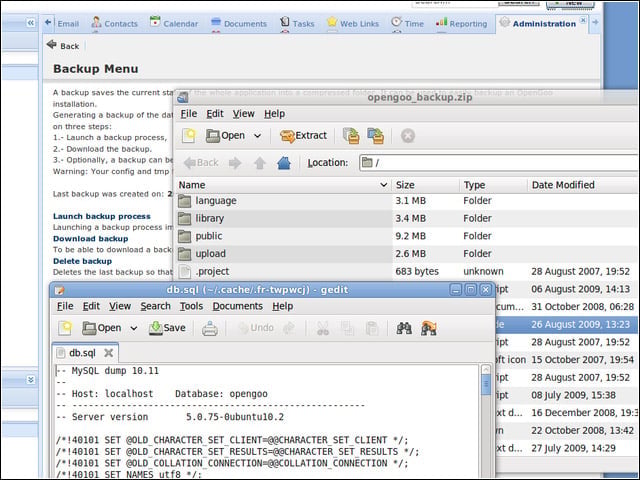Viewport: 640px width, 480px height.
Task: Select the library folder row
Action: [407, 218]
